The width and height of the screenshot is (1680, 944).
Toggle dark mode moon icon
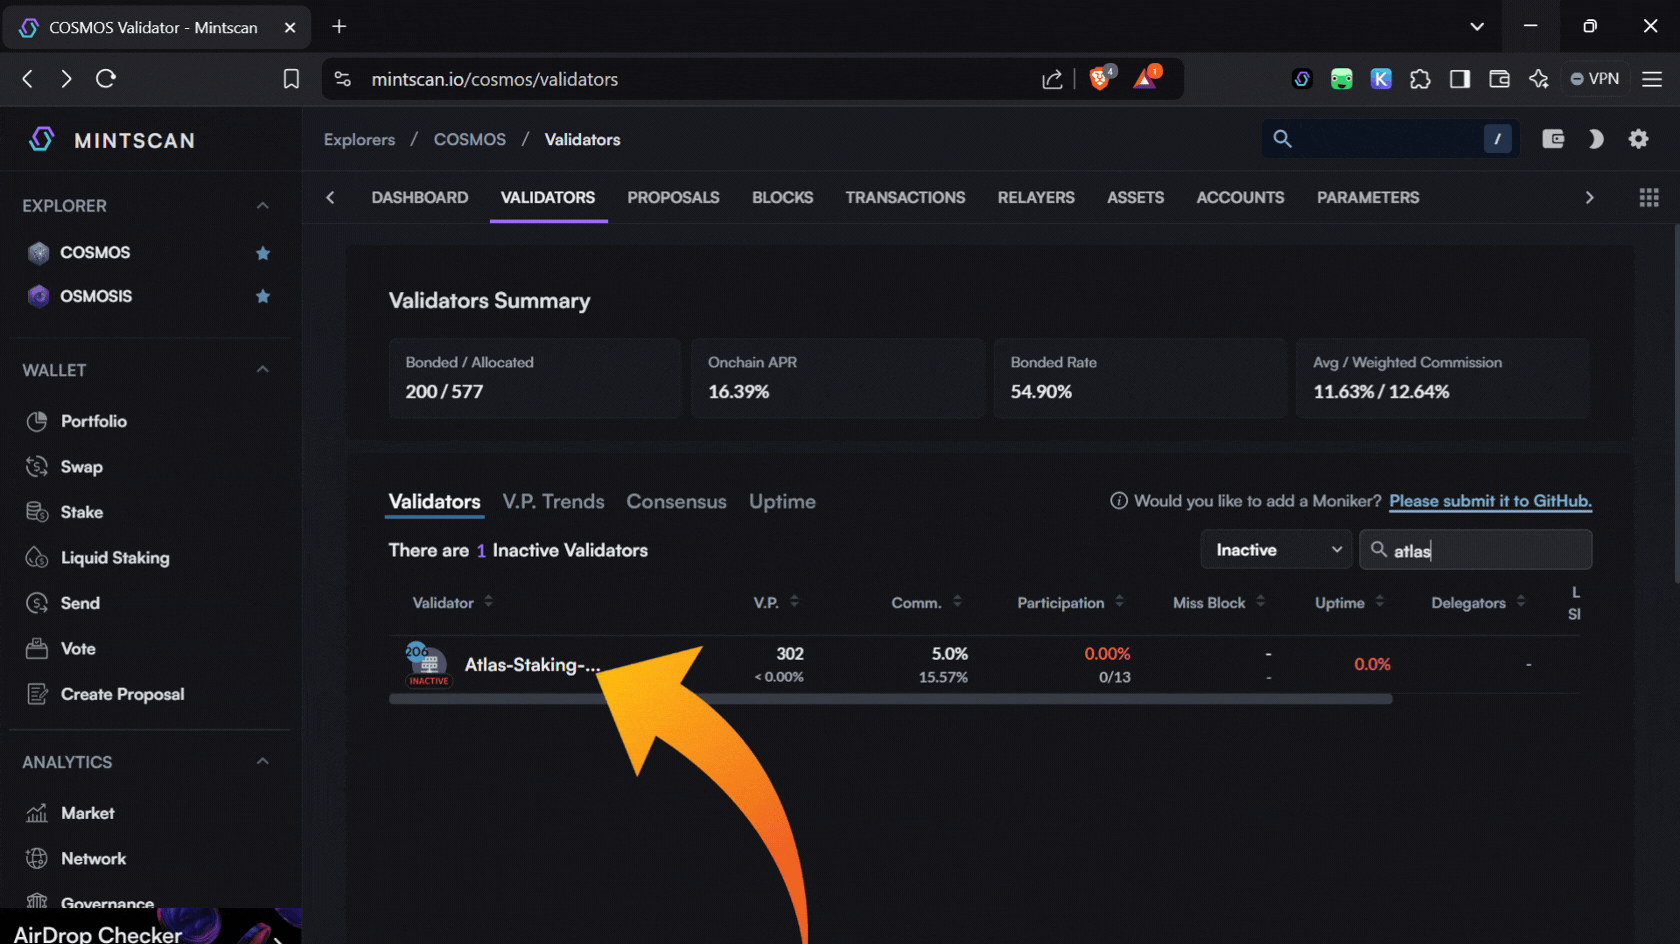pyautogui.click(x=1595, y=139)
